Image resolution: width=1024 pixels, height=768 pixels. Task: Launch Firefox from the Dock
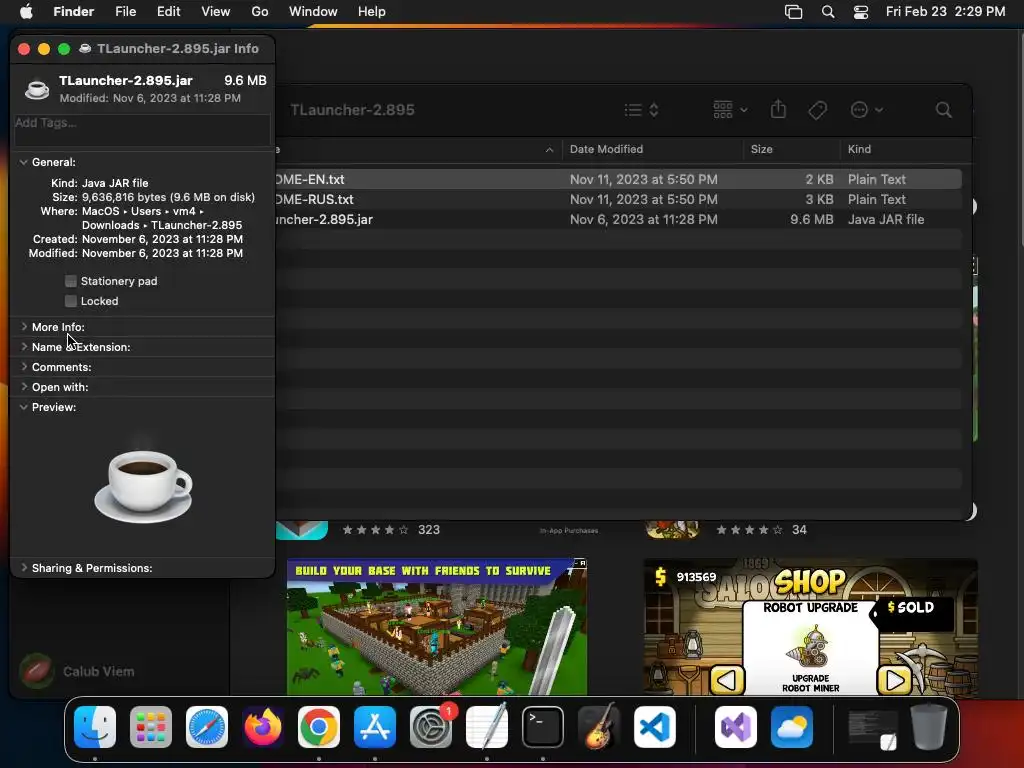tap(263, 727)
